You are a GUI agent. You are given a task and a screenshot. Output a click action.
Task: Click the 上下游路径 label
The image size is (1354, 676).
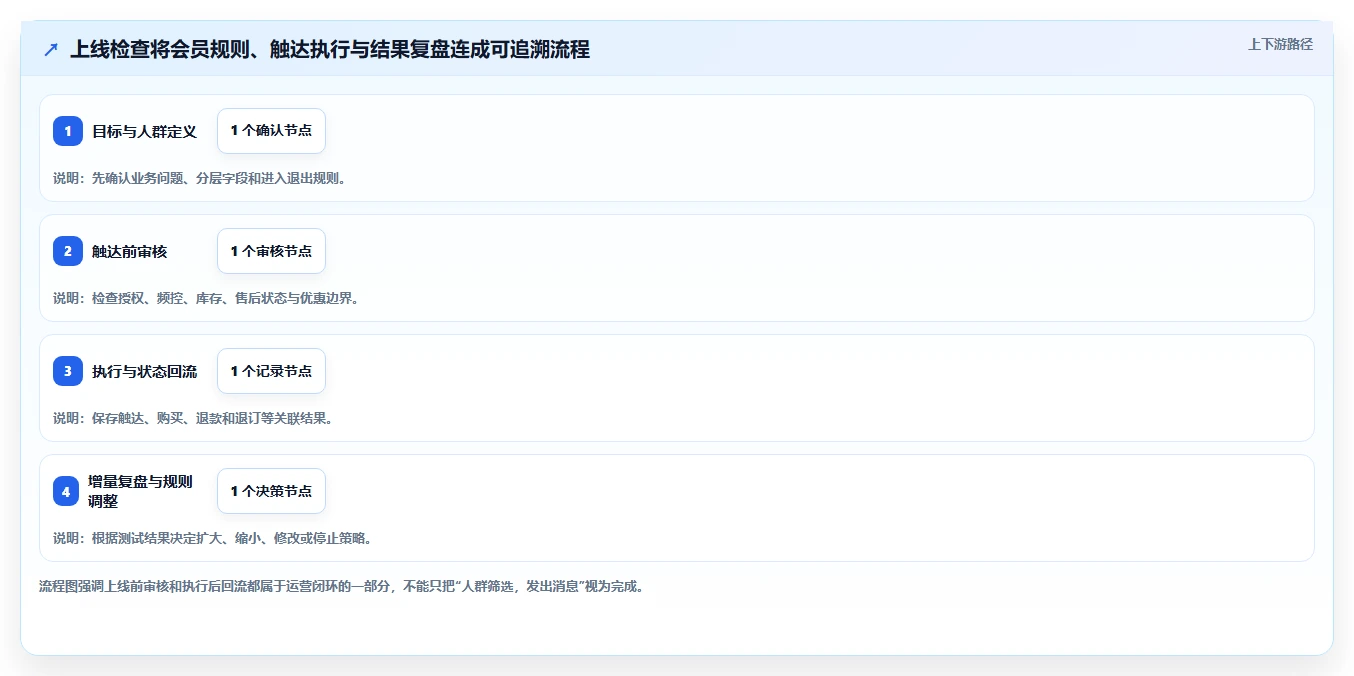coord(1280,44)
